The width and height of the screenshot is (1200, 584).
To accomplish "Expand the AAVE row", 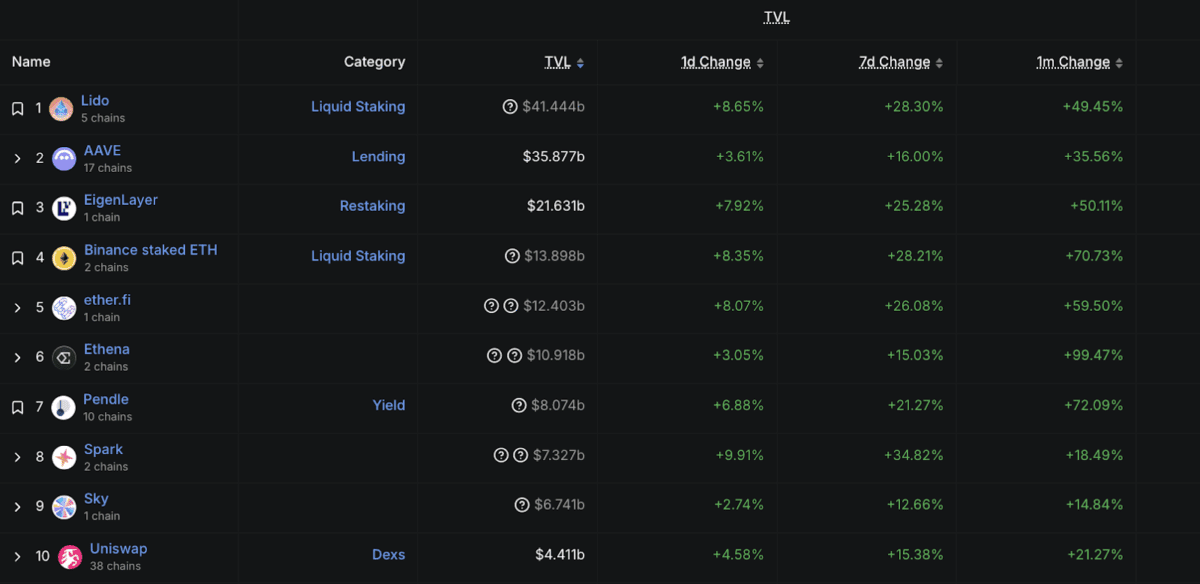I will pyautogui.click(x=17, y=158).
